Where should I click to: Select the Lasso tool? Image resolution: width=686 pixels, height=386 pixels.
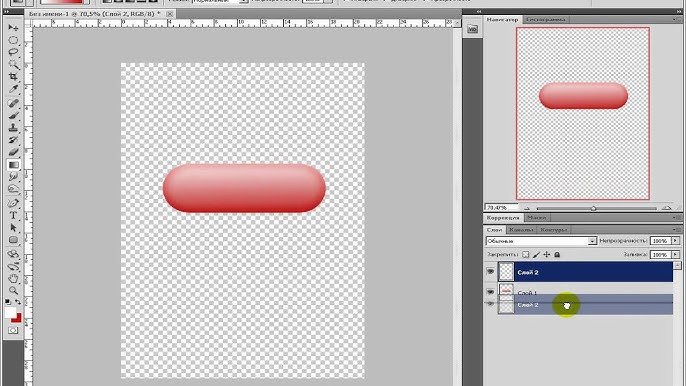(x=13, y=53)
